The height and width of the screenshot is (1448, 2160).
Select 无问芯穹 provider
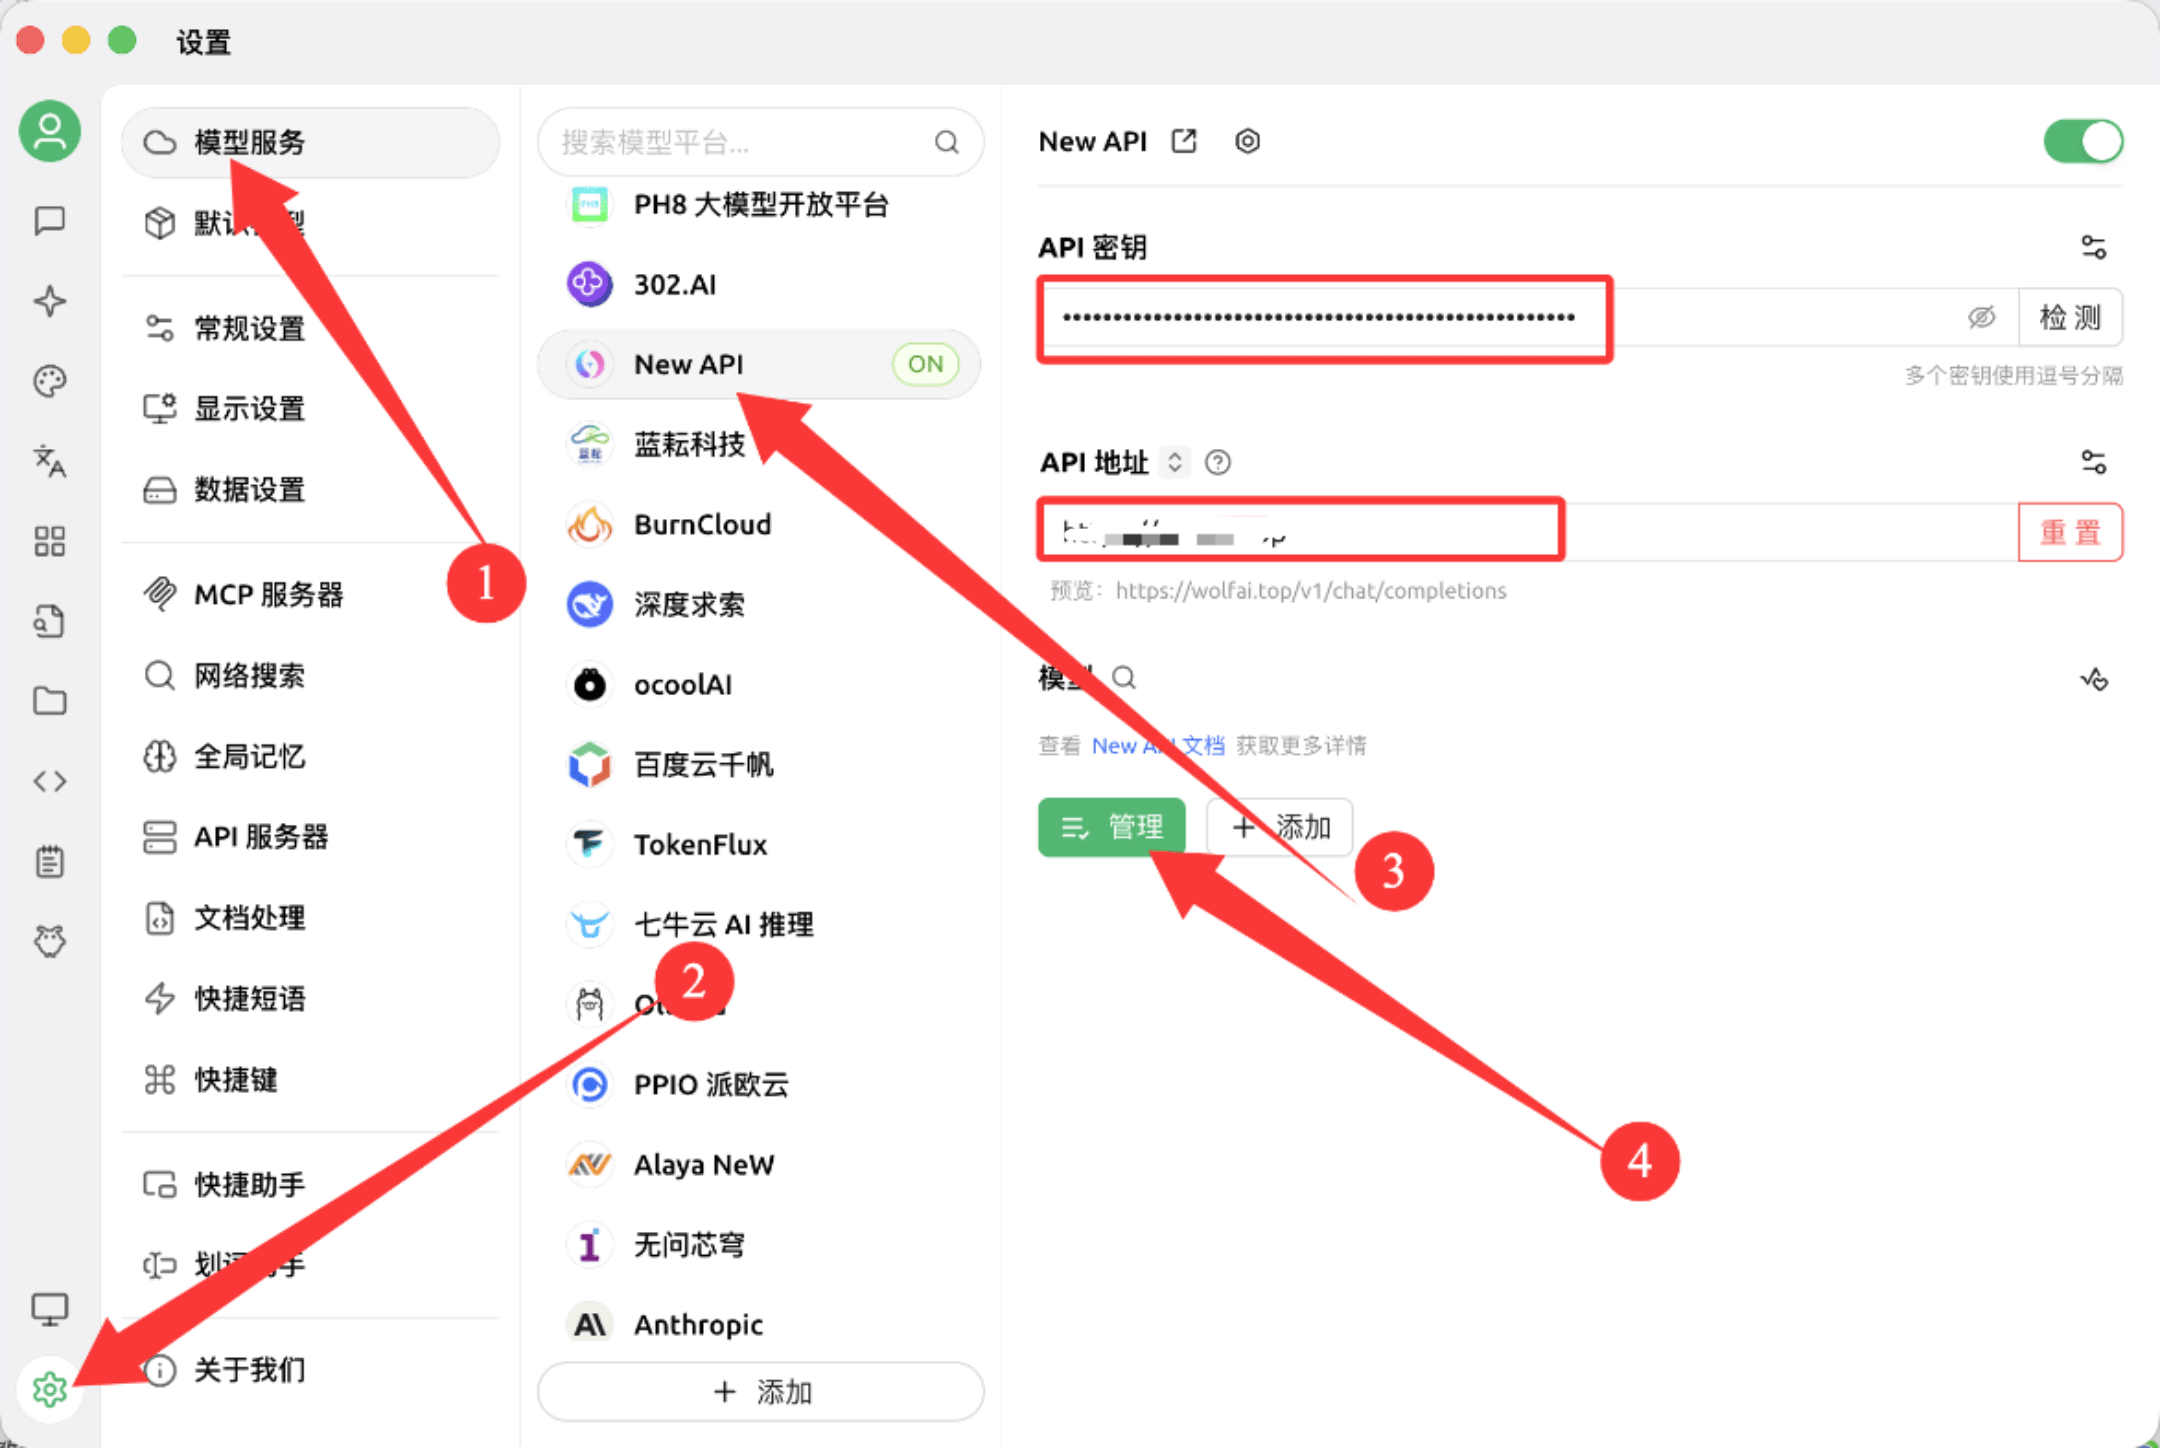(x=760, y=1244)
